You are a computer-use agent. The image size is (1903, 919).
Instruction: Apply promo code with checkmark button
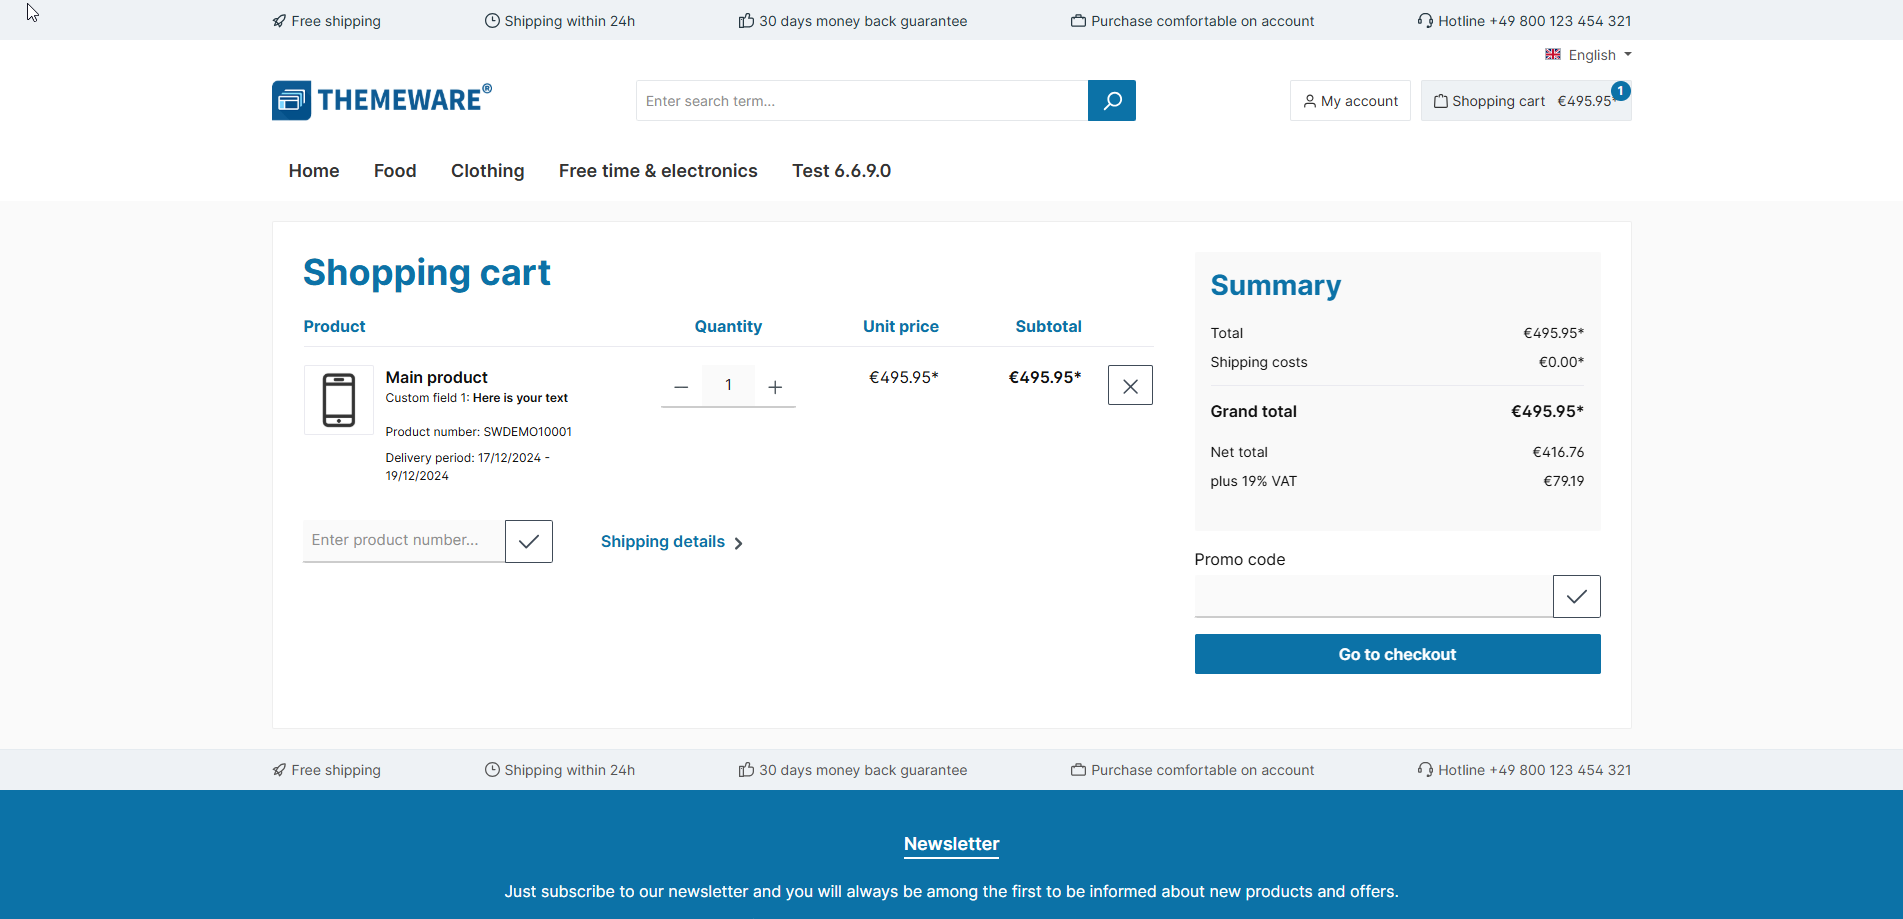1576,597
